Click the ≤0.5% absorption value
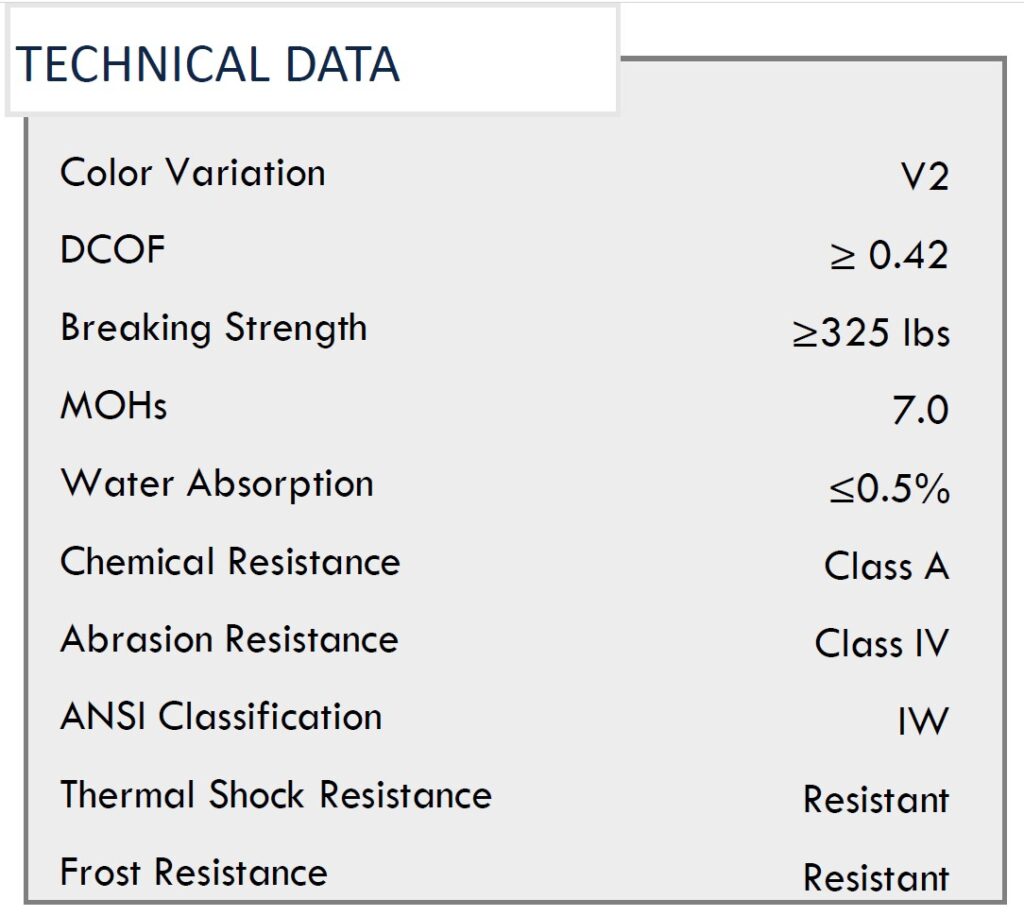Viewport: 1024px width, 916px height. (x=889, y=488)
